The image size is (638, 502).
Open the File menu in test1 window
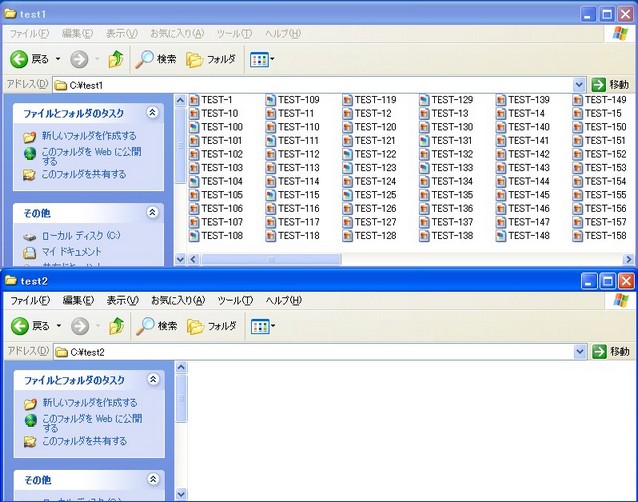point(29,33)
